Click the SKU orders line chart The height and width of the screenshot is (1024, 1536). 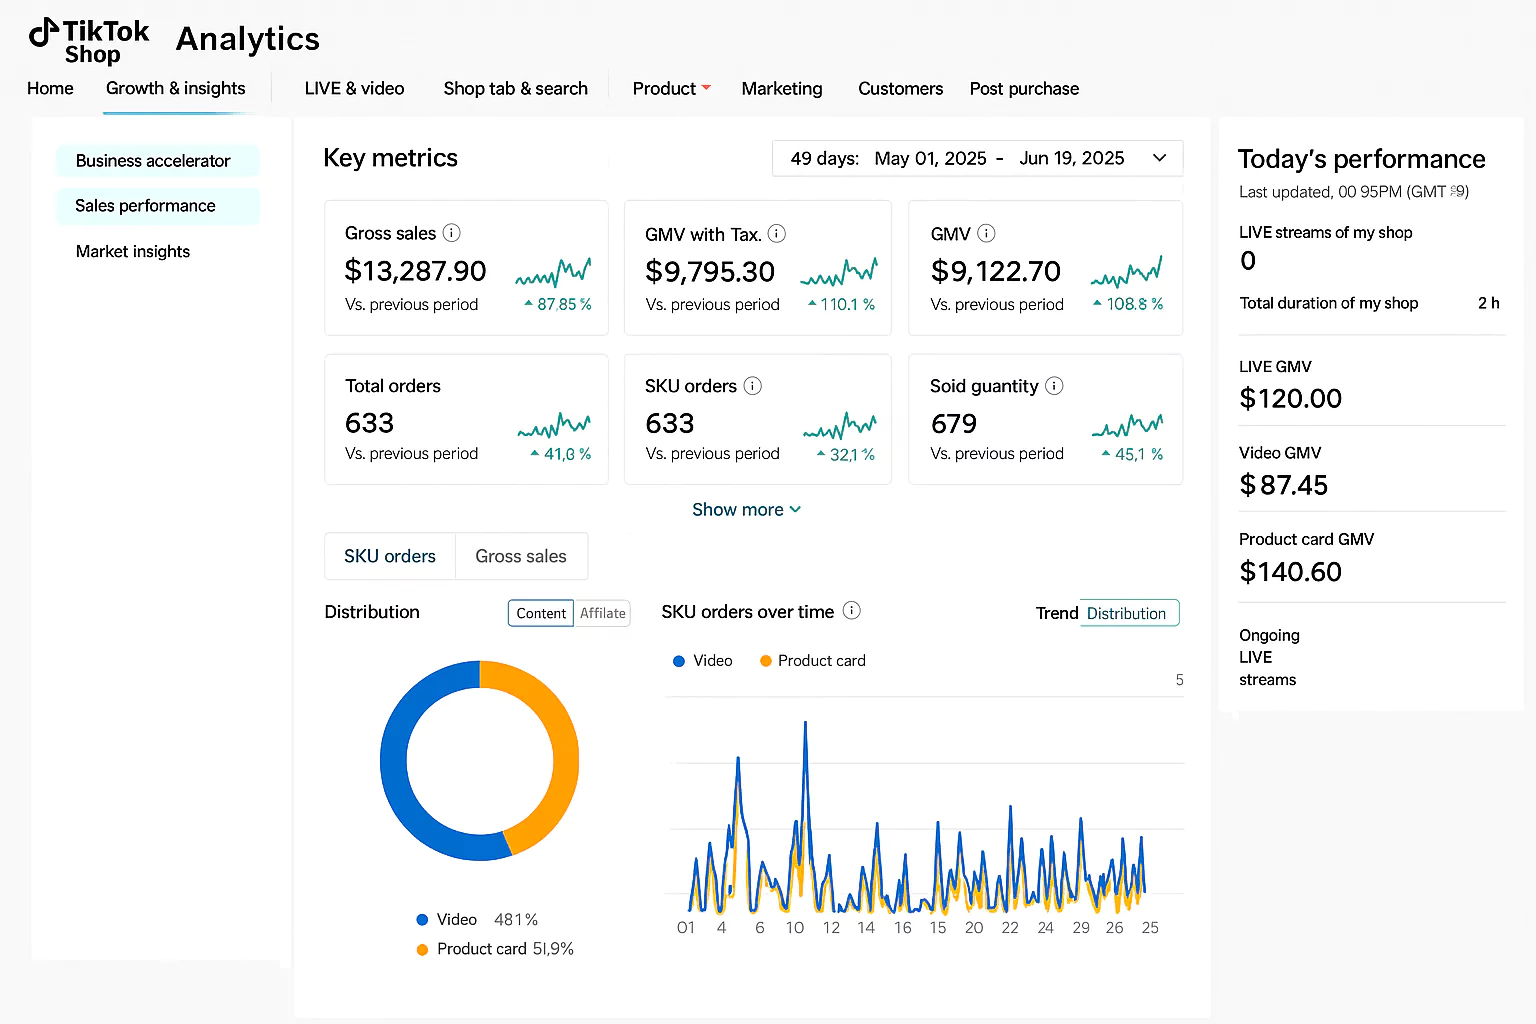click(x=924, y=815)
